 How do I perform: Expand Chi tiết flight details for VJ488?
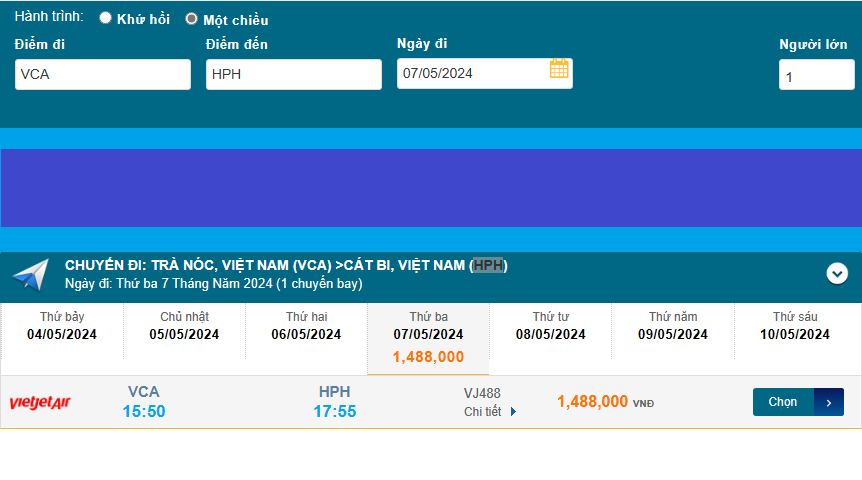(x=483, y=411)
